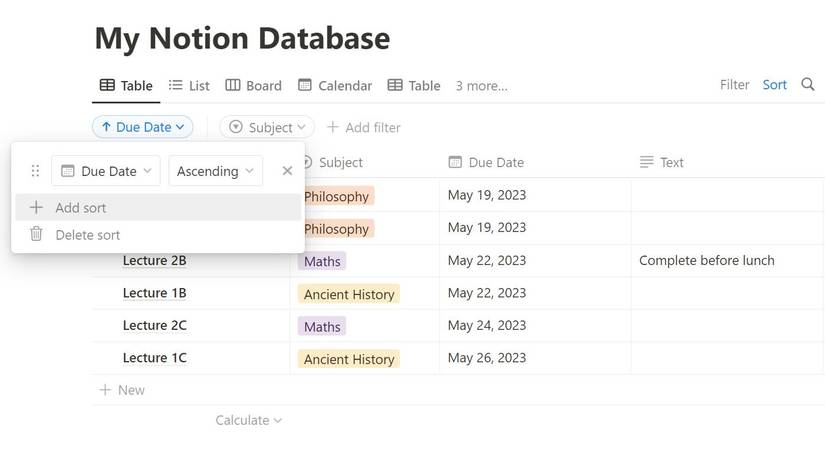
Task: Open the Board view tab
Action: [253, 86]
